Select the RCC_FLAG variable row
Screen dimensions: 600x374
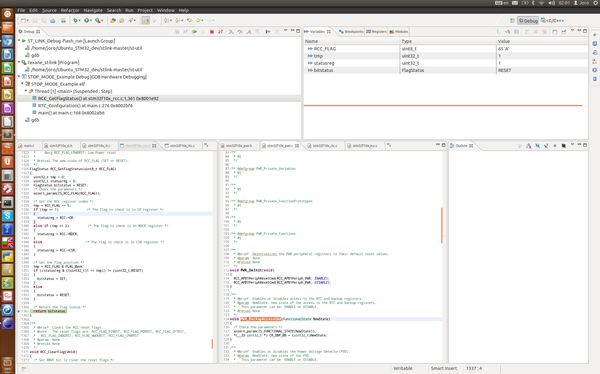tap(446, 49)
